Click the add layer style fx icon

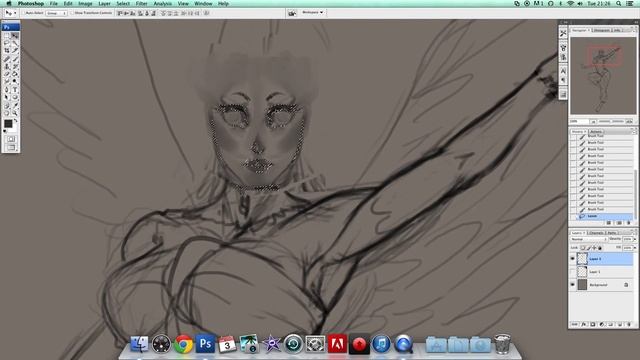(584, 324)
